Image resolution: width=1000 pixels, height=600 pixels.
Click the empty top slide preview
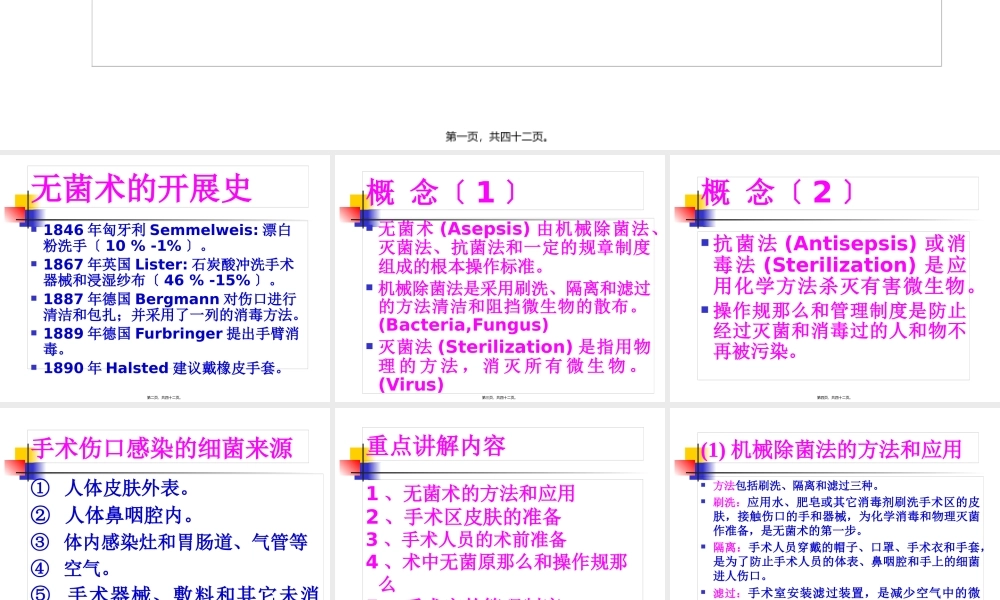[x=516, y=33]
